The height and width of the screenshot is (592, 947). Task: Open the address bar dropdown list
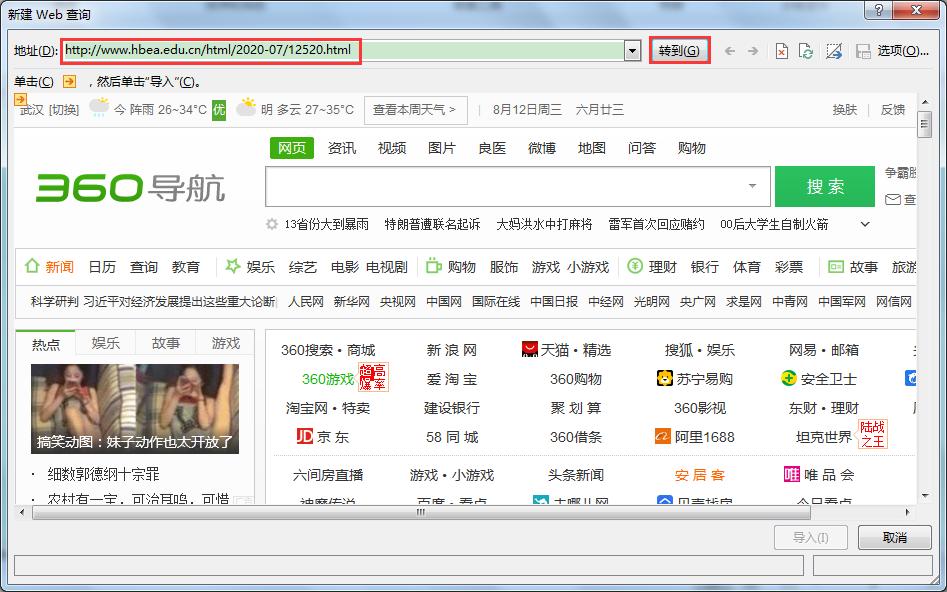pyautogui.click(x=631, y=50)
